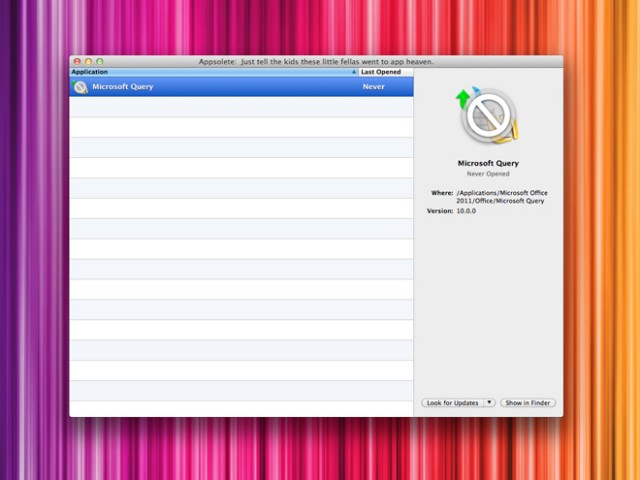
Task: Select the "Microsoft Query" list entry text
Action: click(x=122, y=87)
